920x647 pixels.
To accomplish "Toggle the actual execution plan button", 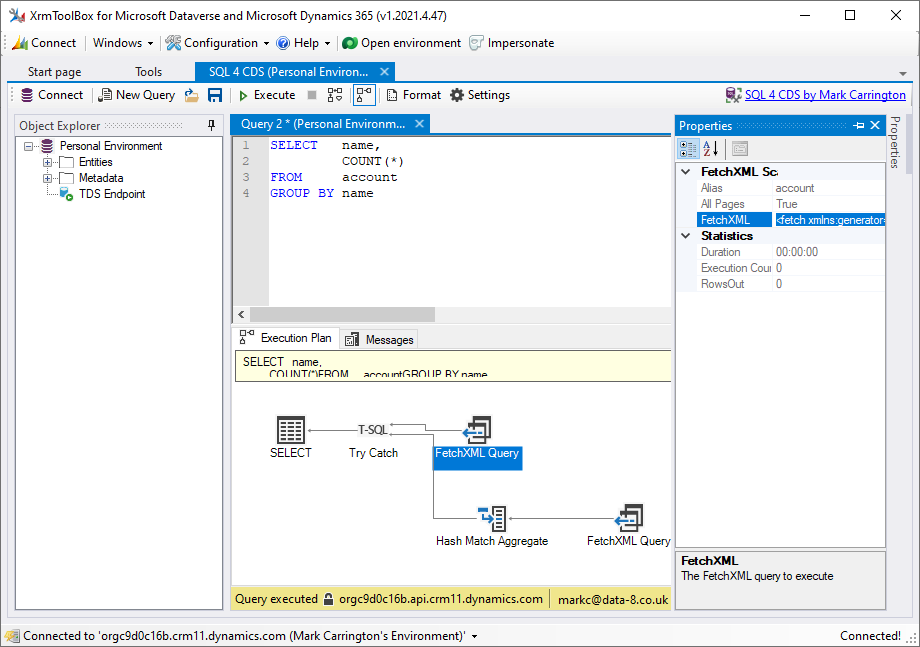I will click(x=364, y=95).
